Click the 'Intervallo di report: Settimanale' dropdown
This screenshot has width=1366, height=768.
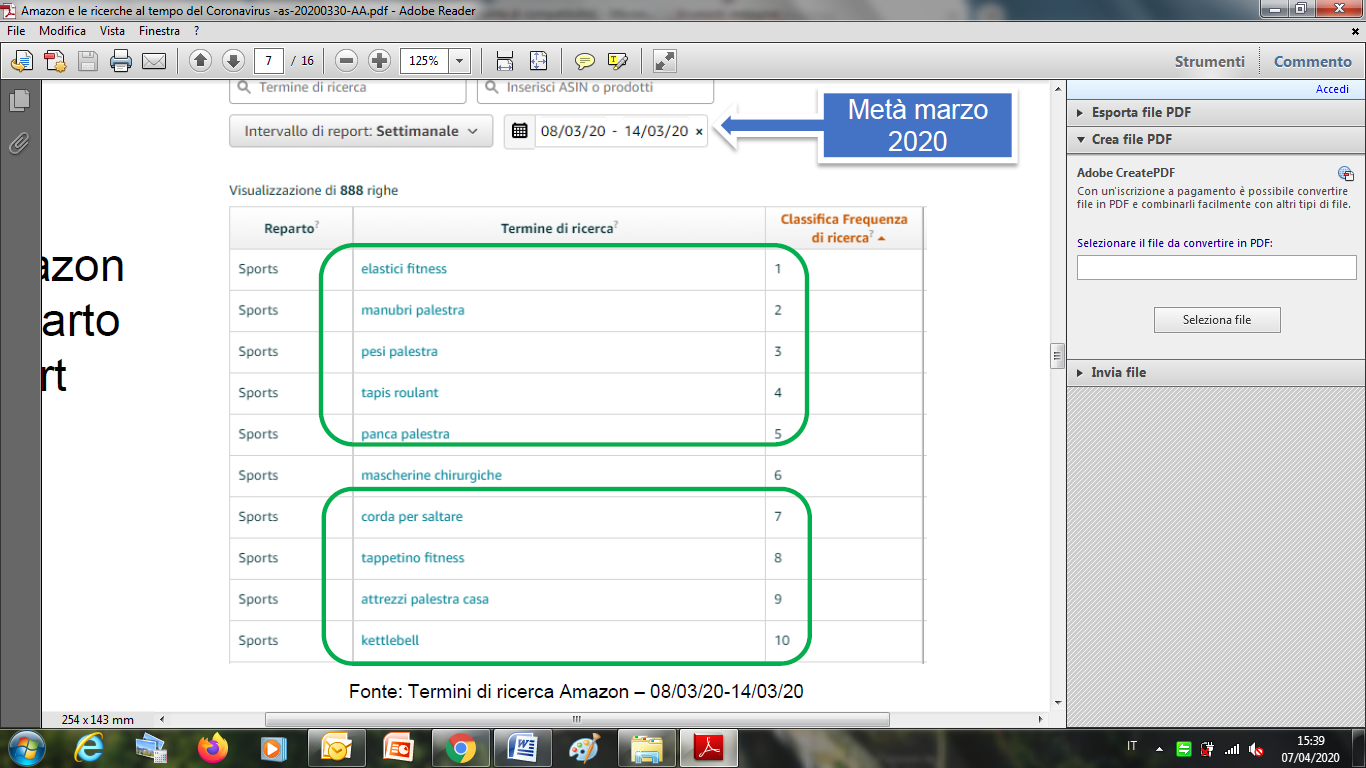point(361,131)
